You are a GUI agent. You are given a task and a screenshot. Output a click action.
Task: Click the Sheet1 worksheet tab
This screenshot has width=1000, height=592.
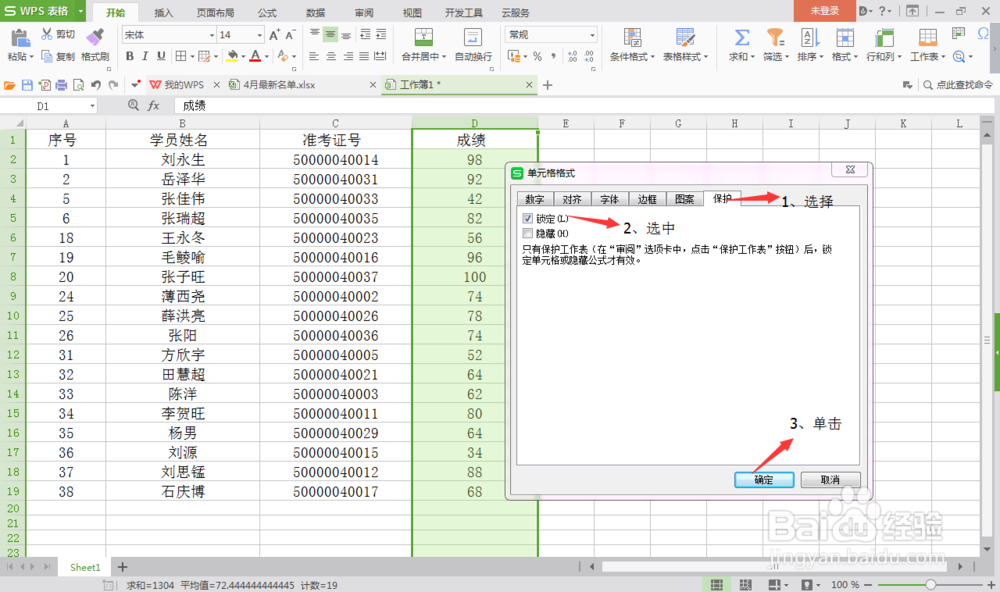point(85,567)
